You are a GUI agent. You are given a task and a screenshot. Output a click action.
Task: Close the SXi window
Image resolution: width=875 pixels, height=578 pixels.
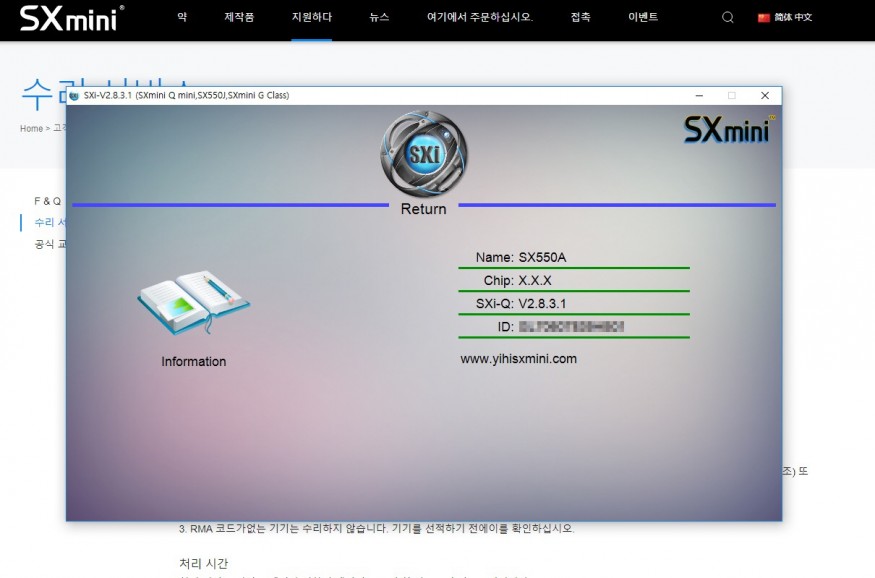click(x=765, y=95)
